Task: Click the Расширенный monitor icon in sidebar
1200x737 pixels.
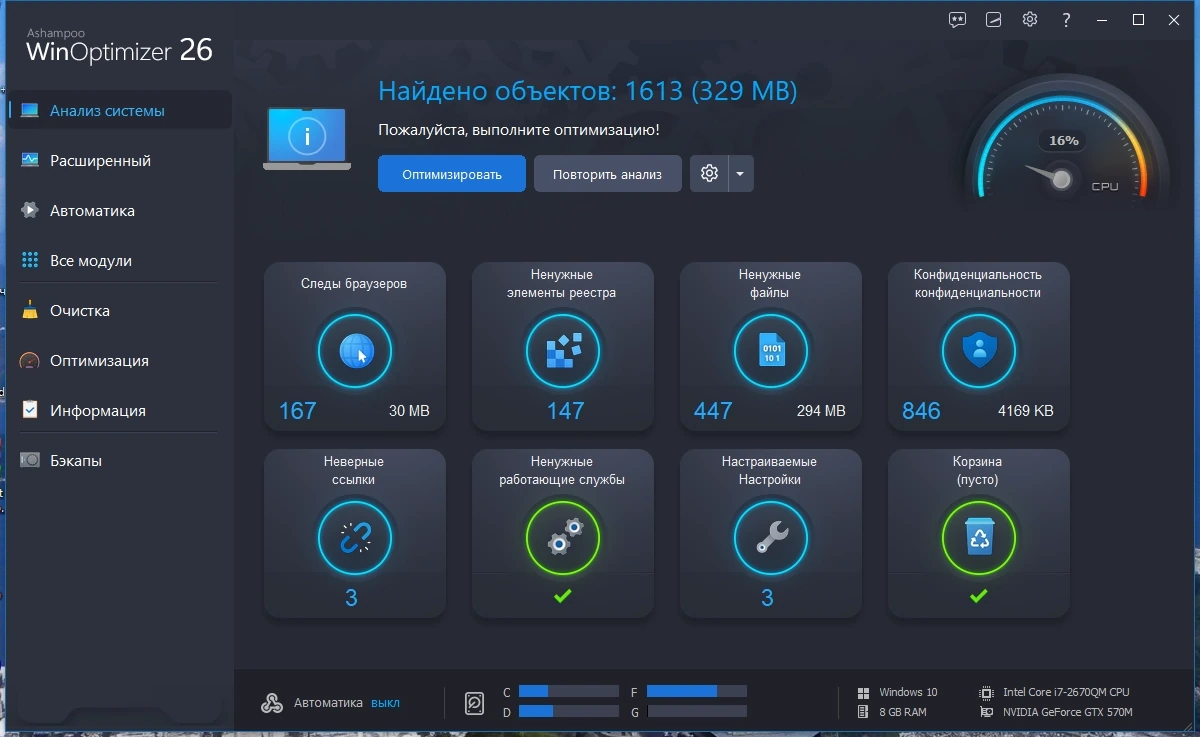Action: point(30,161)
